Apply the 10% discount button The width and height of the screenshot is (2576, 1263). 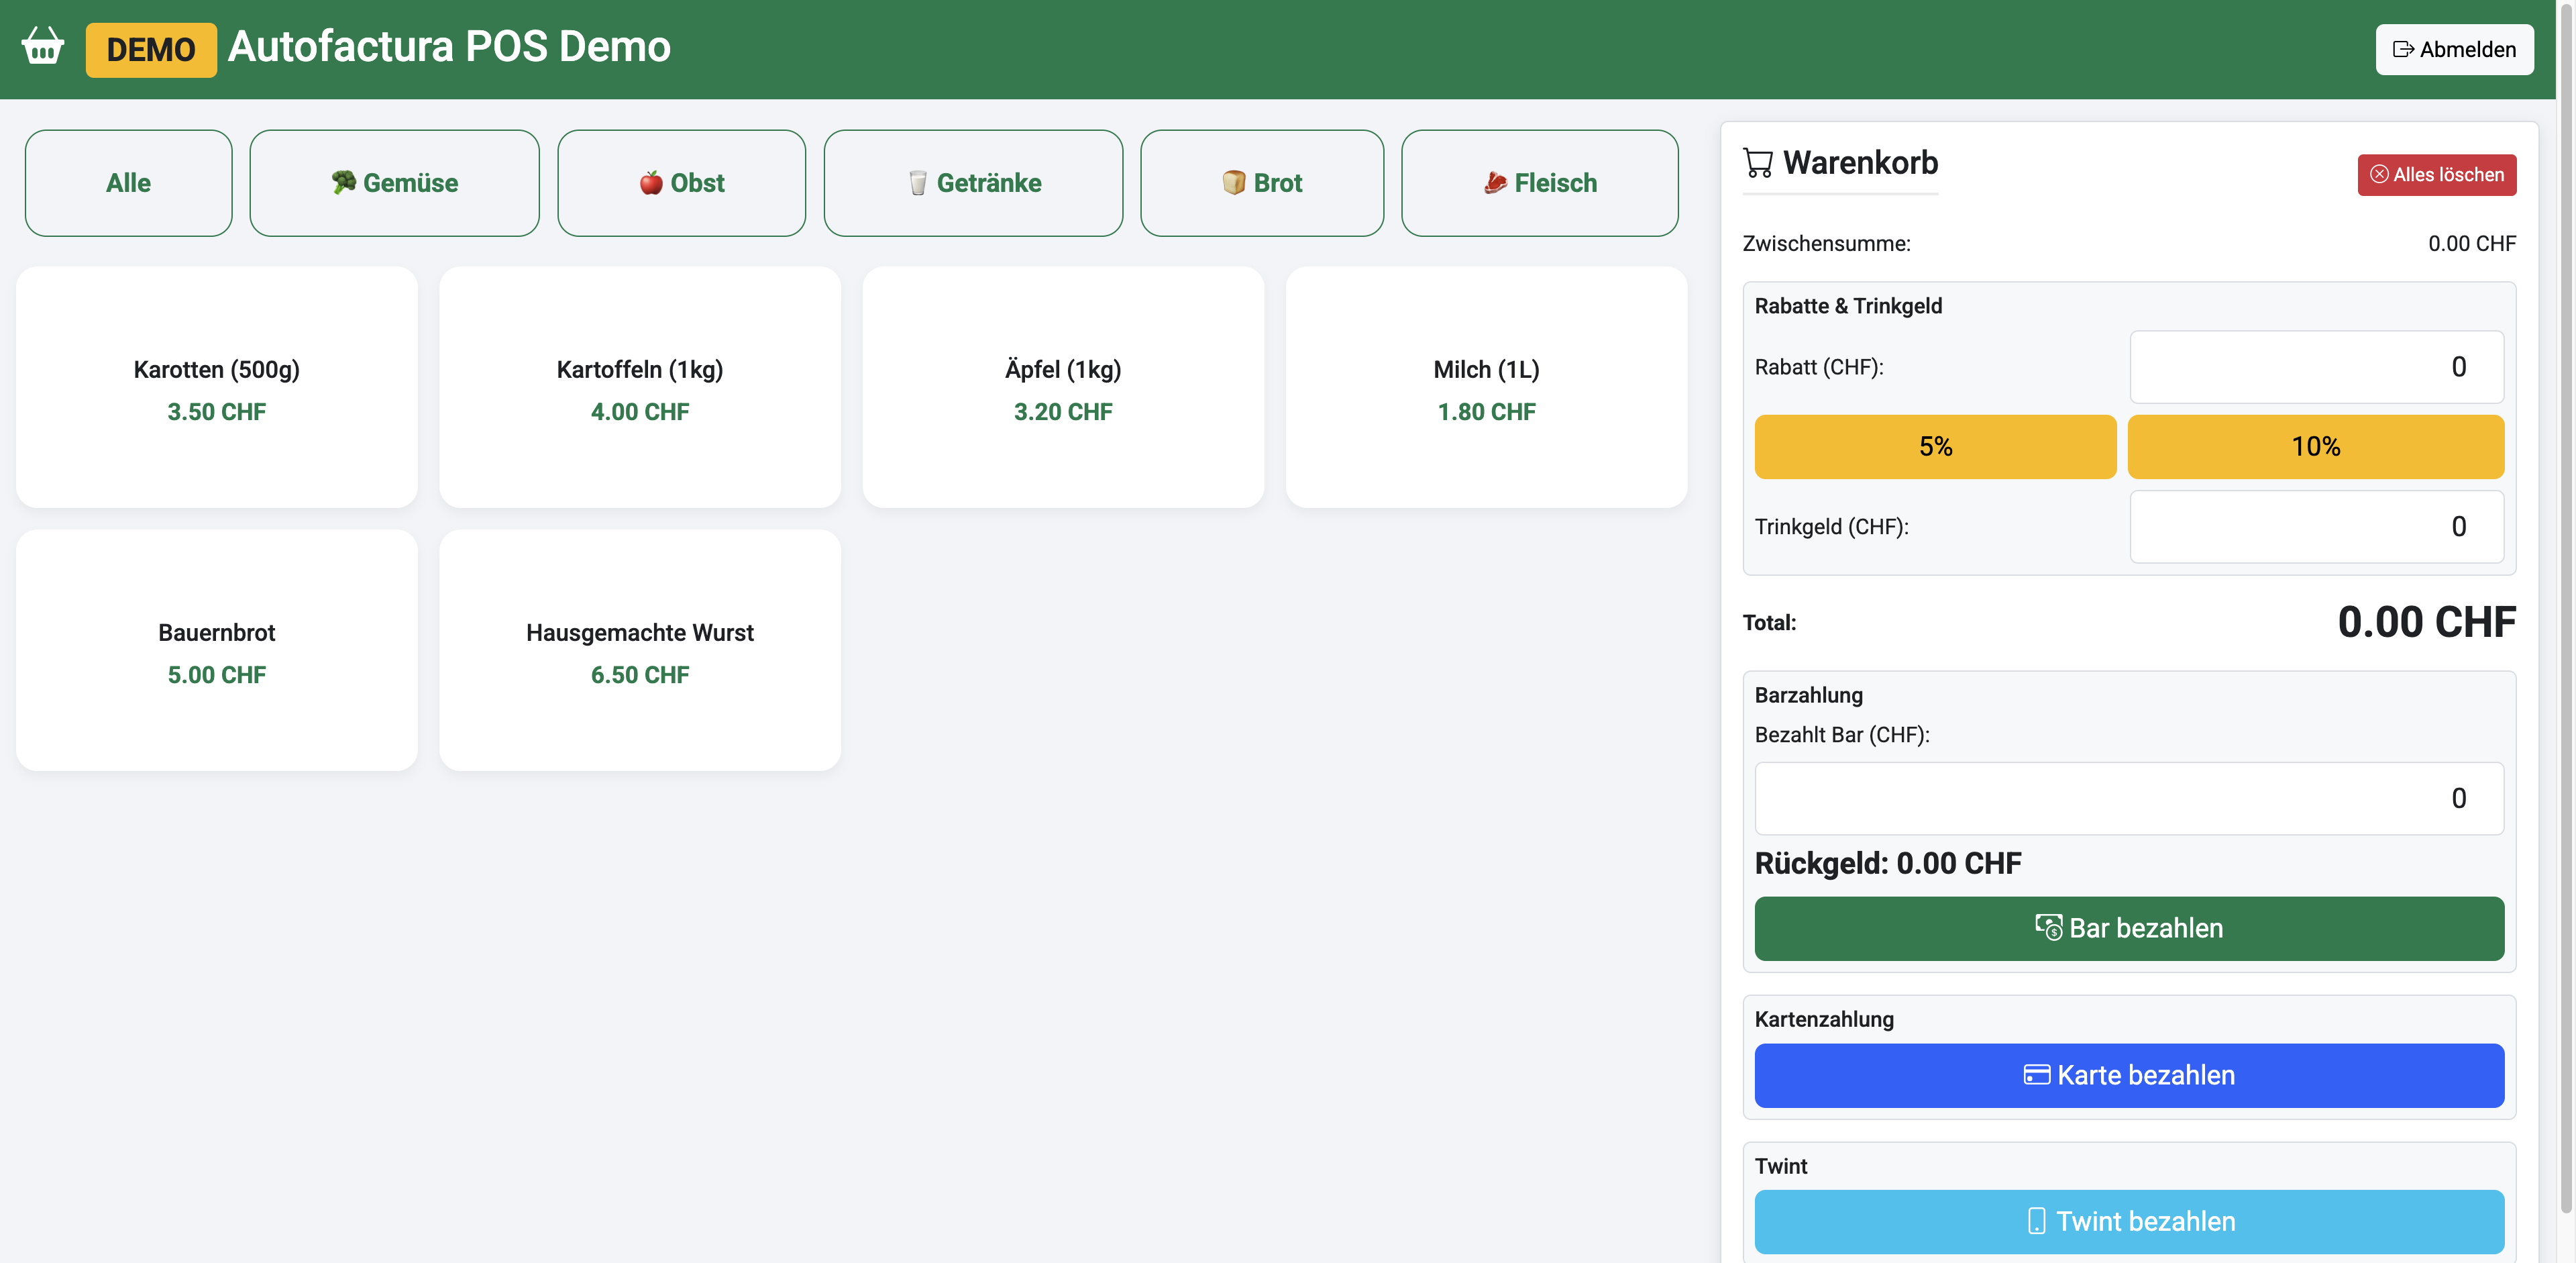point(2315,447)
